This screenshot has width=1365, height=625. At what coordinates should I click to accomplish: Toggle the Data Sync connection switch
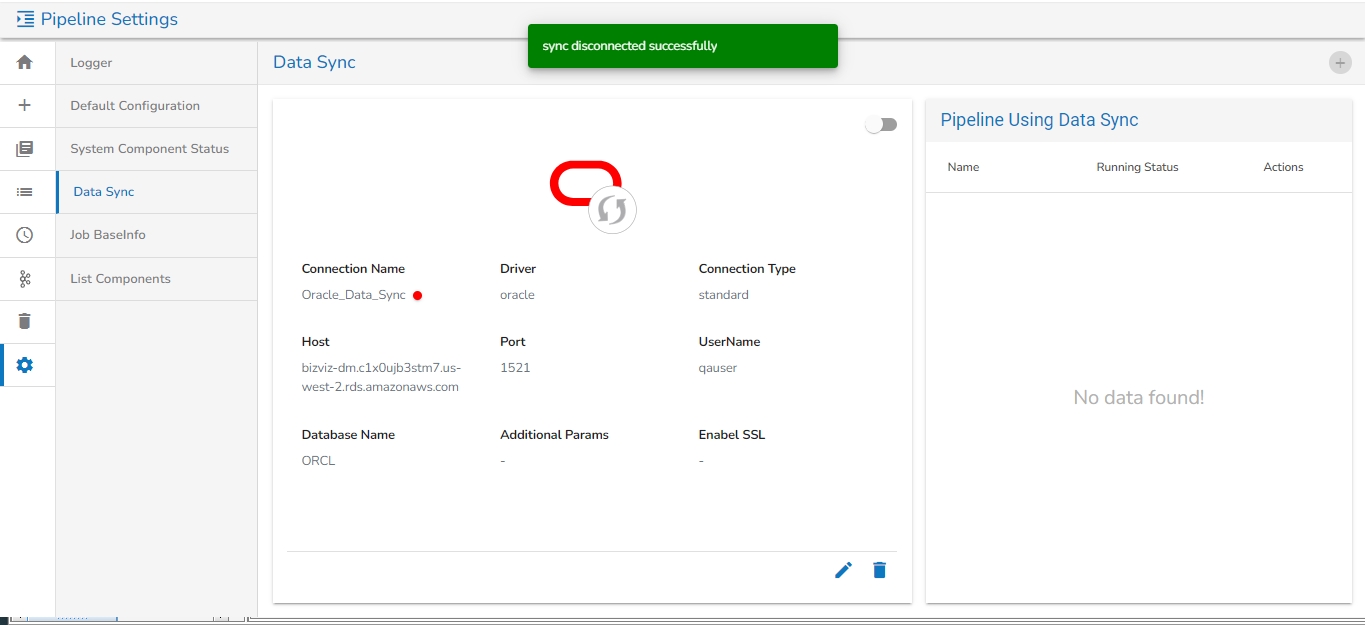click(x=881, y=124)
